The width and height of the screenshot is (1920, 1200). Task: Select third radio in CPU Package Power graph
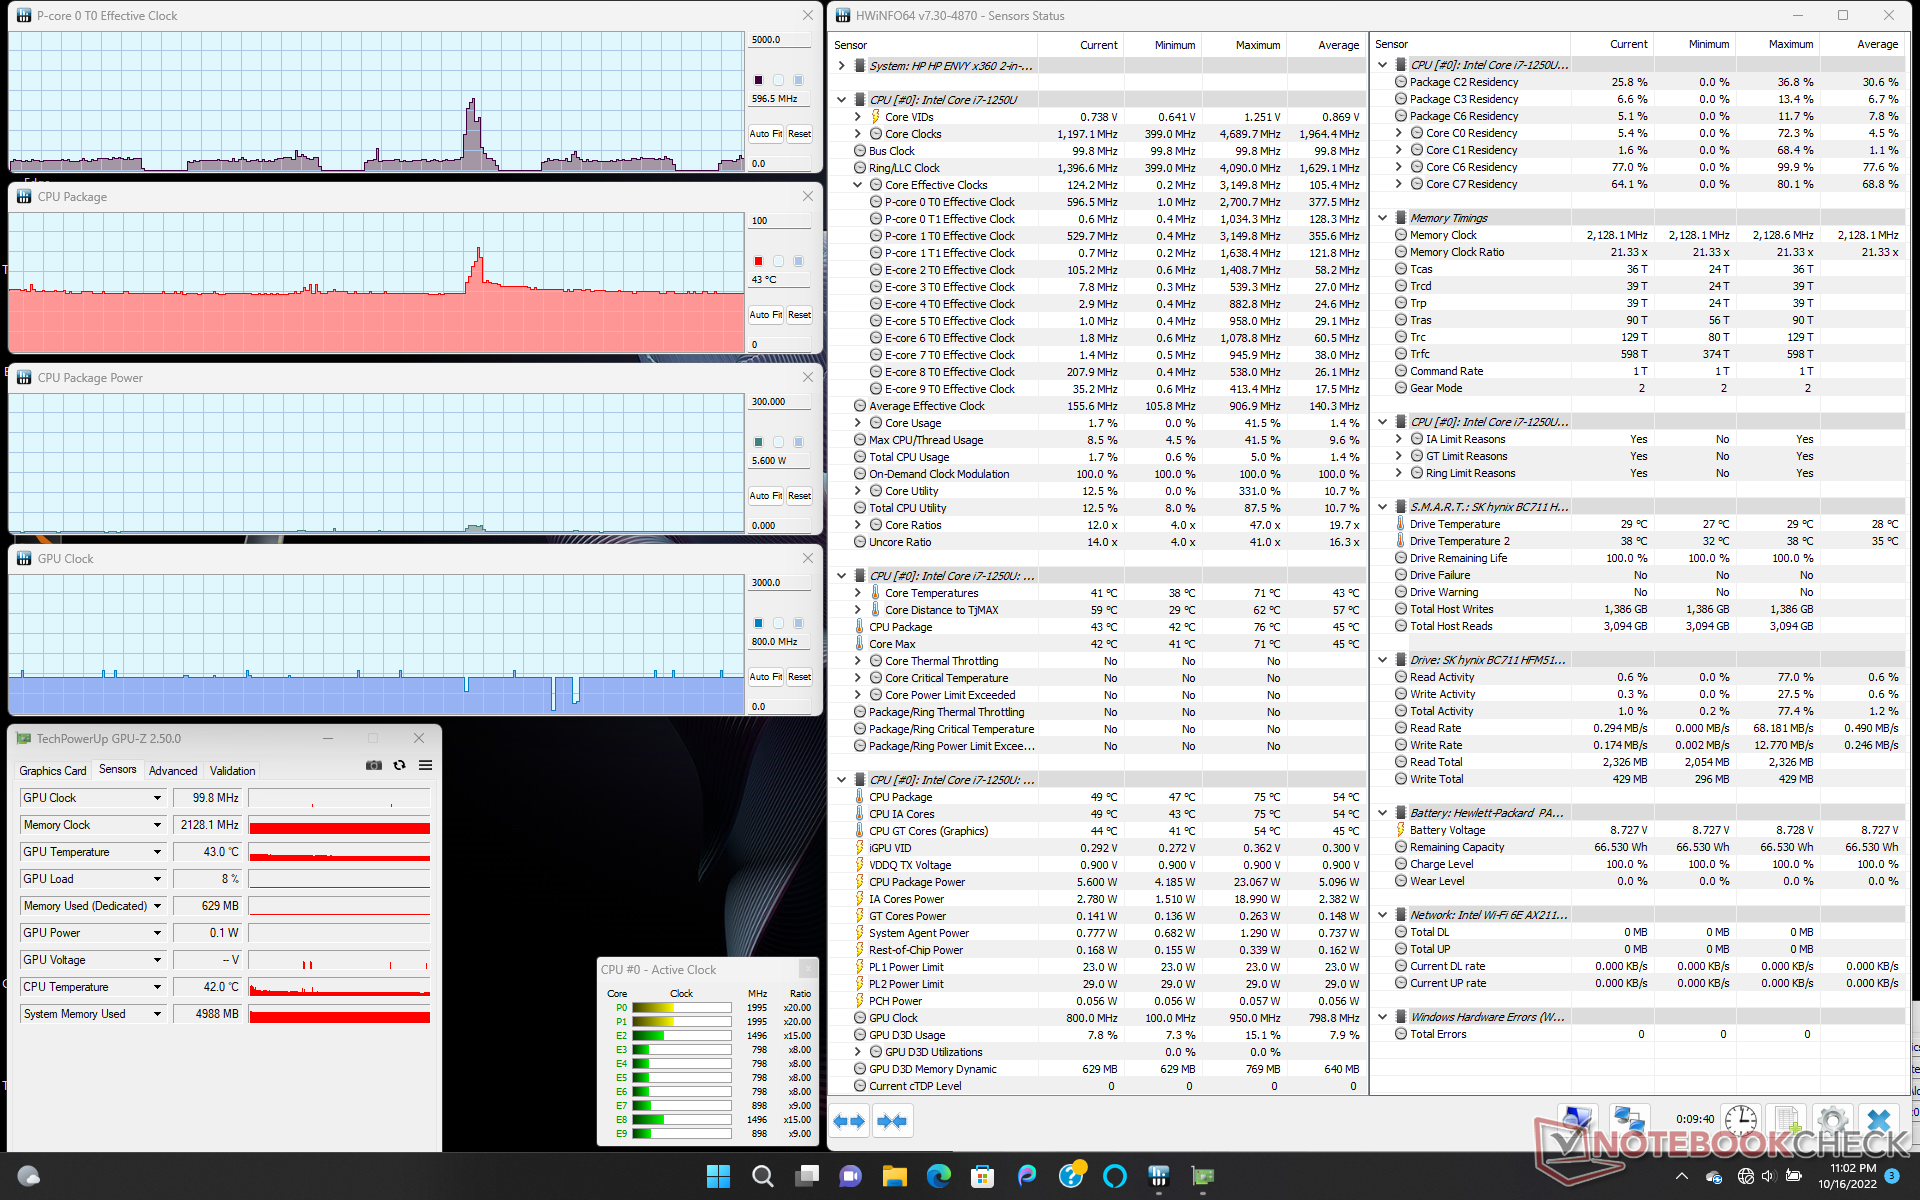pos(798,442)
